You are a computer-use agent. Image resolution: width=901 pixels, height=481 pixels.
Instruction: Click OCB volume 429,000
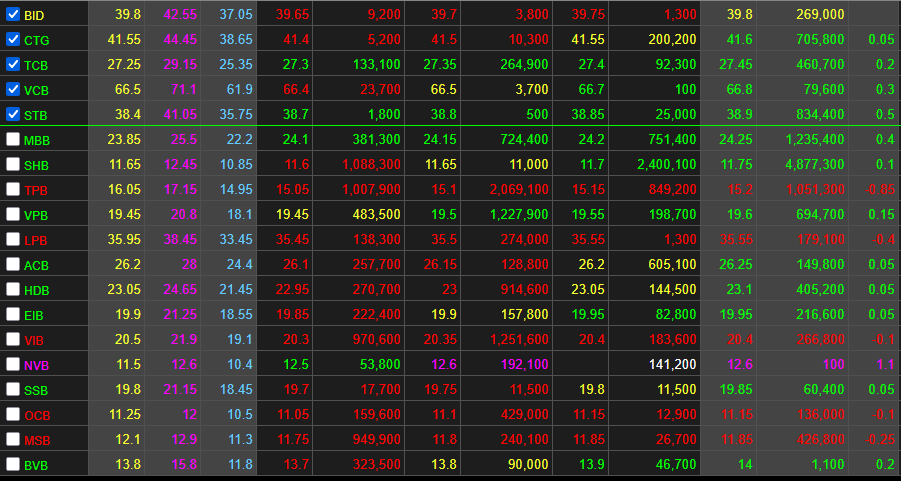pyautogui.click(x=524, y=414)
